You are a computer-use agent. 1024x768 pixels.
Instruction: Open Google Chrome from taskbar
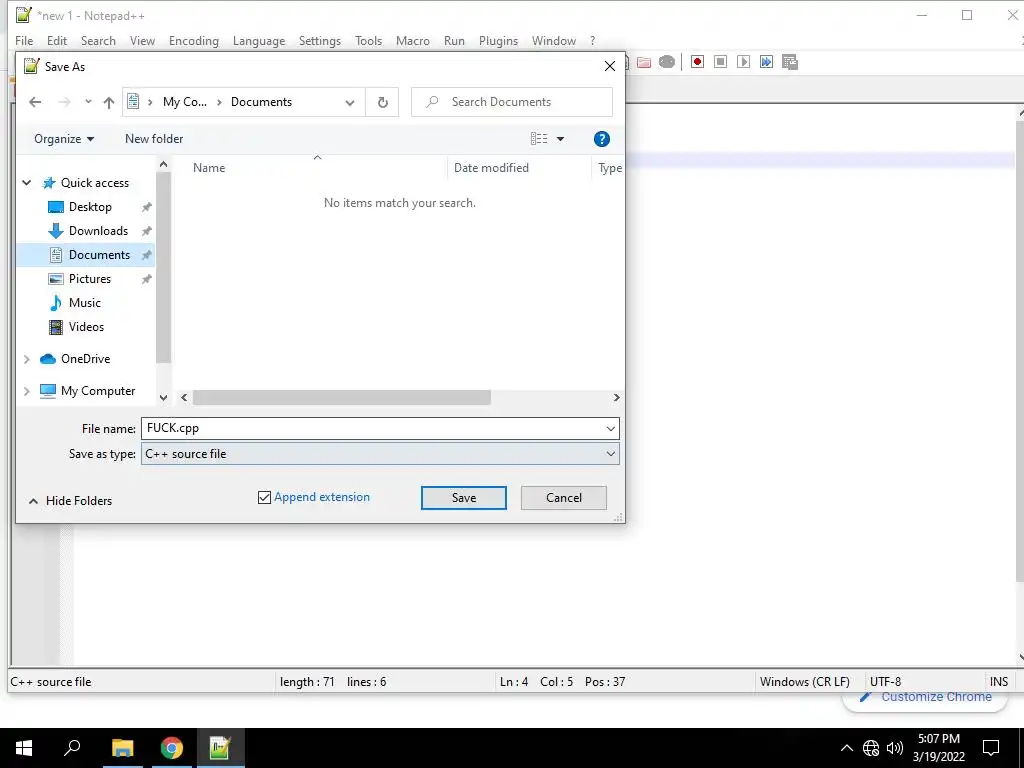click(x=172, y=748)
